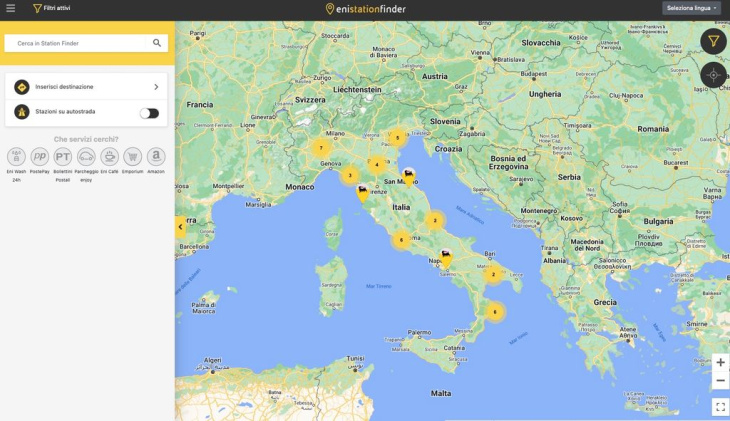Open station cluster 7 near Milano

pyautogui.click(x=321, y=148)
